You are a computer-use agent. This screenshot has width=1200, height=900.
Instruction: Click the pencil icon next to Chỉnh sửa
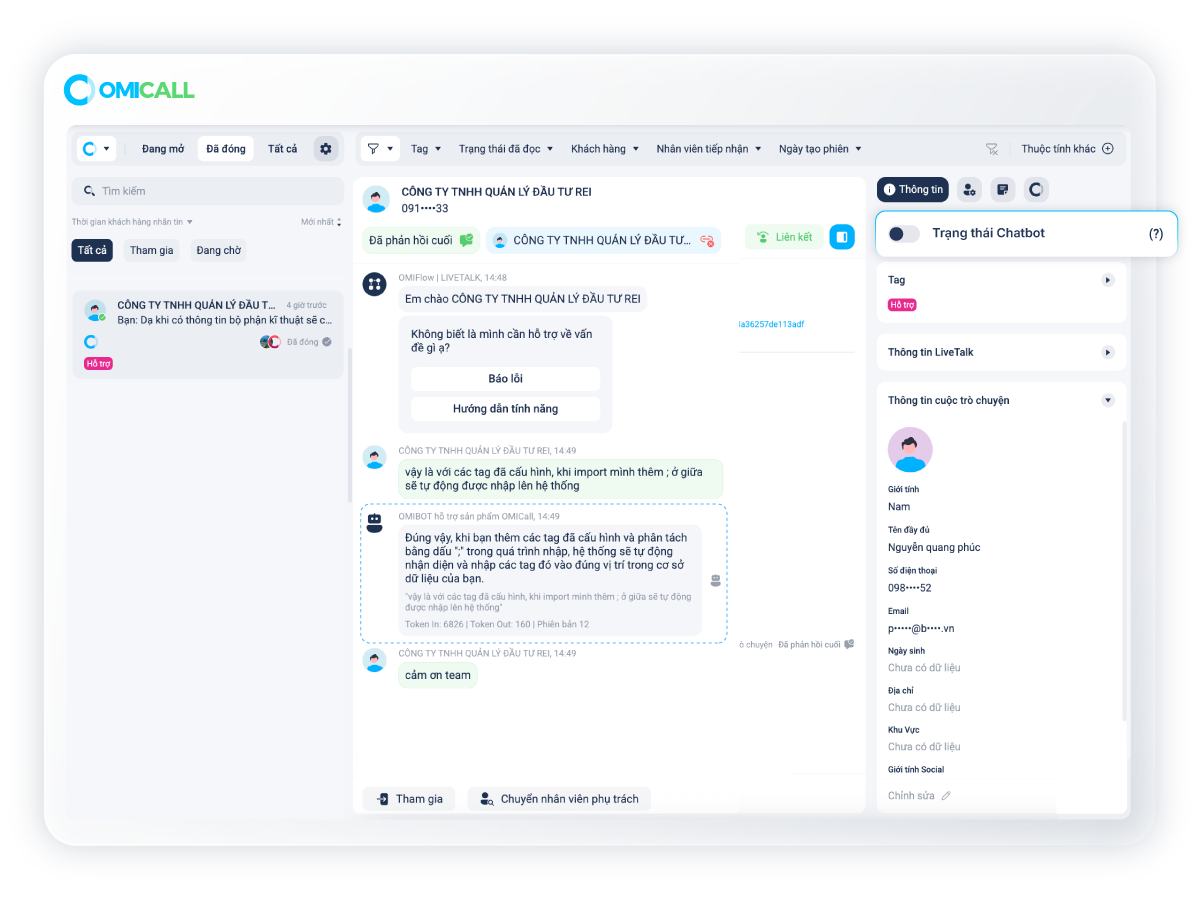pyautogui.click(x=946, y=796)
